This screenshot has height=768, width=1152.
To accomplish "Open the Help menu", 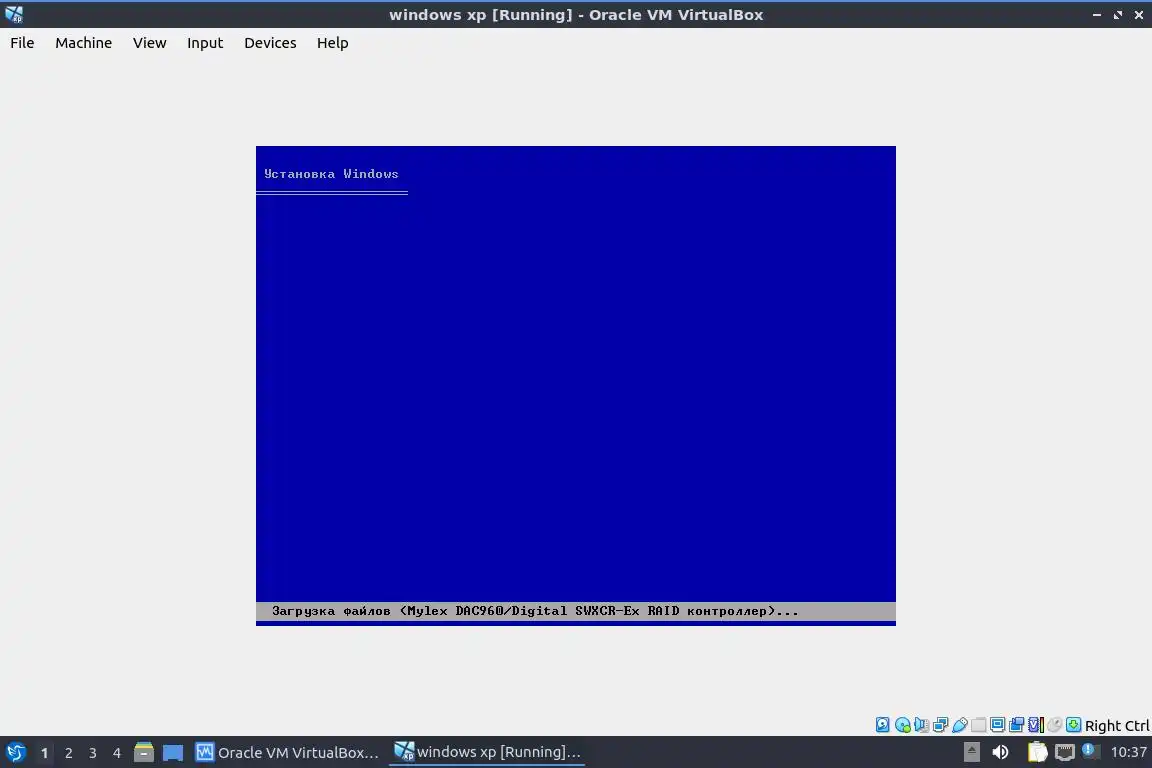I will [332, 43].
